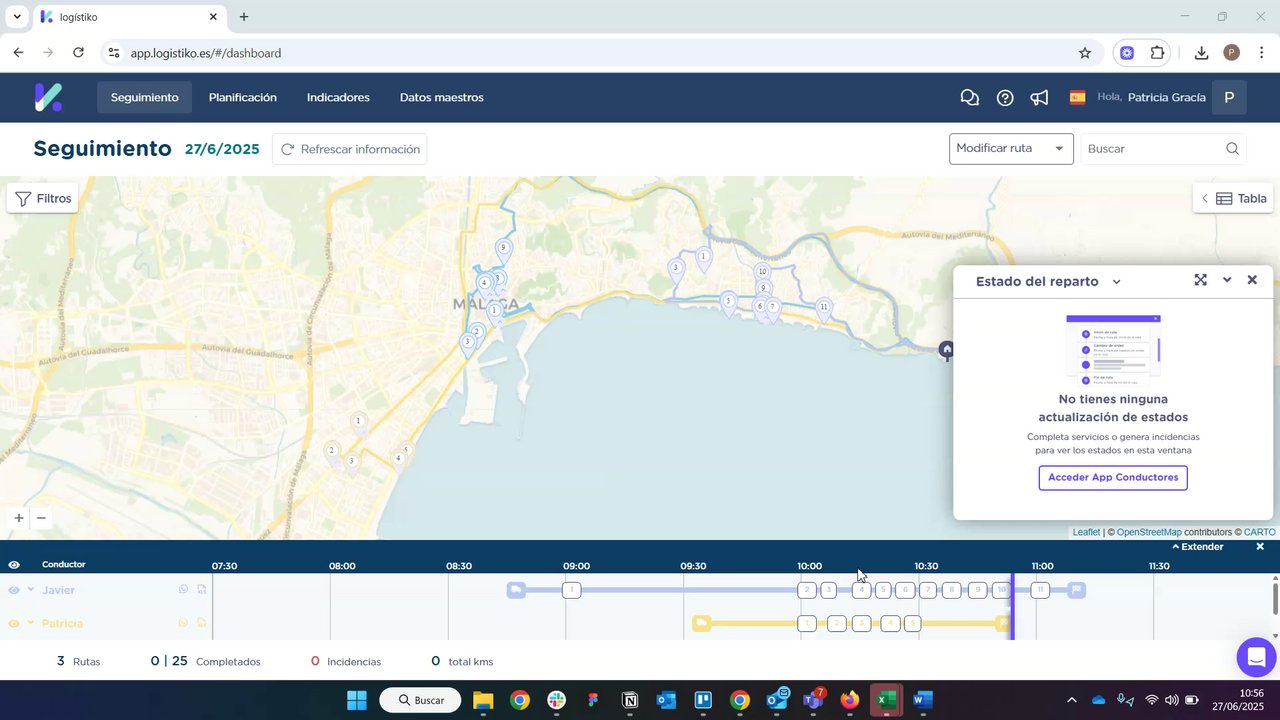Click the 27/6/2025 date
Viewport: 1280px width, 720px height.
(222, 149)
